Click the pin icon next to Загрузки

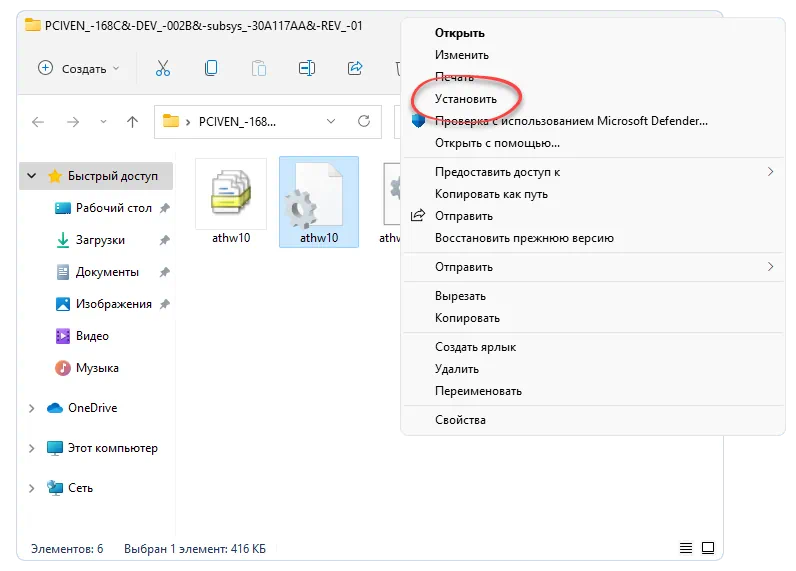pos(164,240)
